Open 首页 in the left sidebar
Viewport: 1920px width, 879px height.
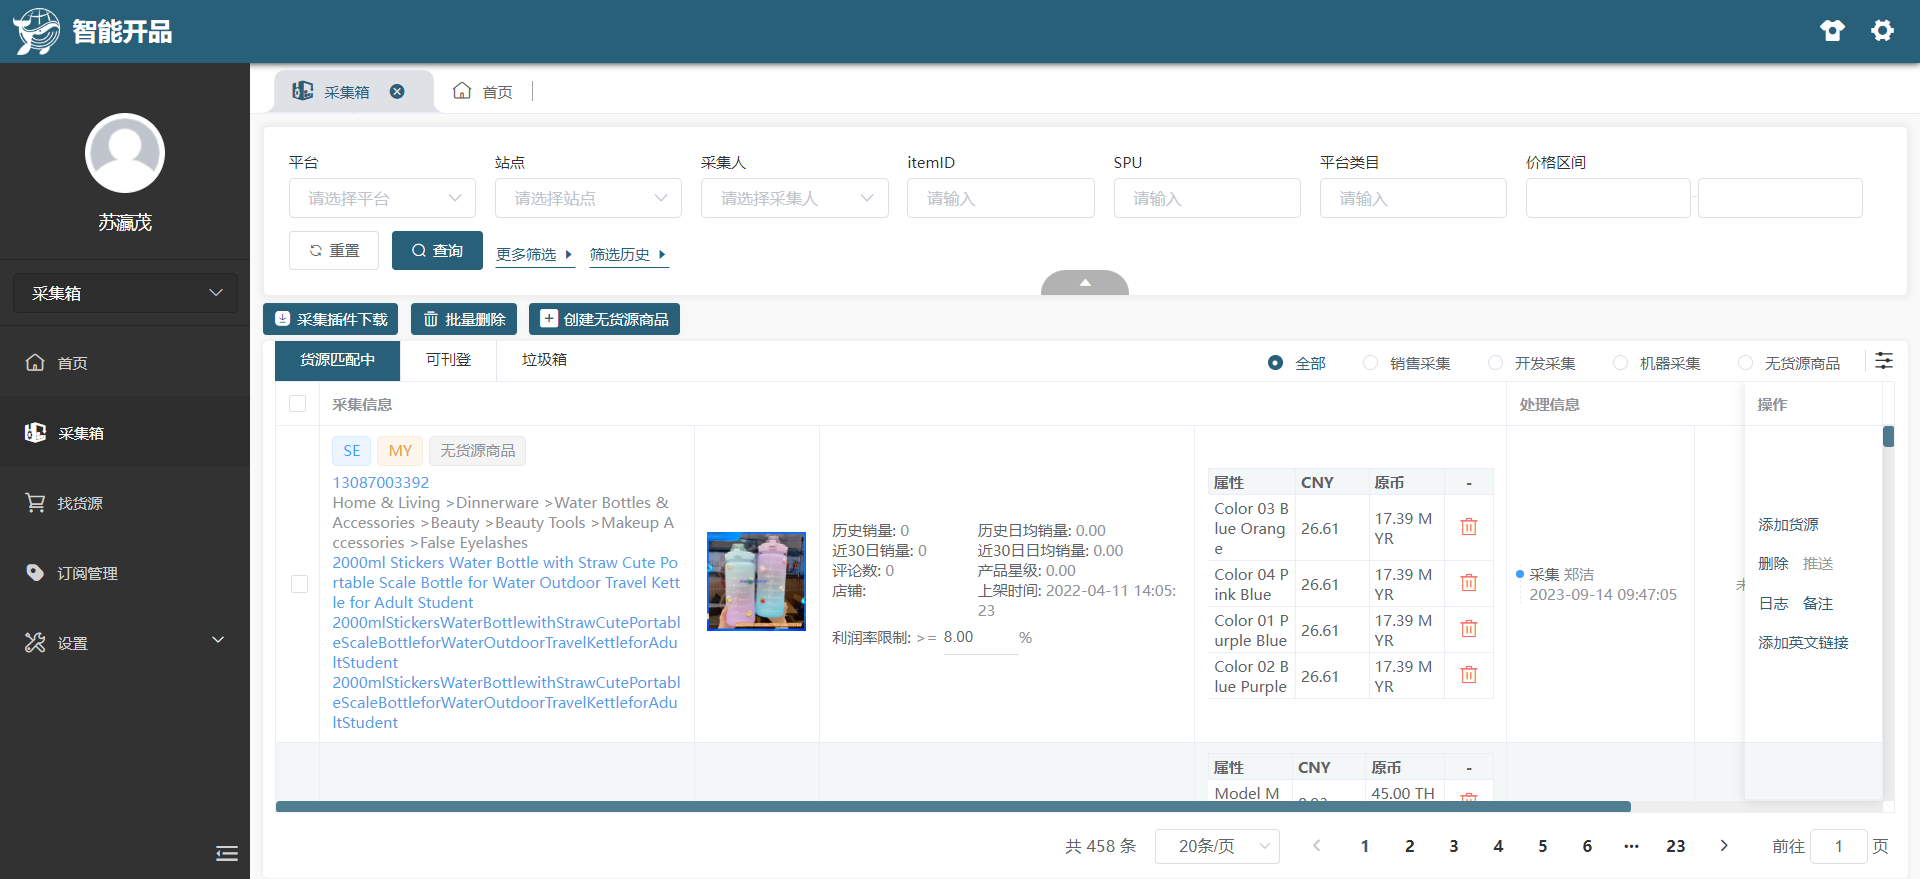(125, 363)
